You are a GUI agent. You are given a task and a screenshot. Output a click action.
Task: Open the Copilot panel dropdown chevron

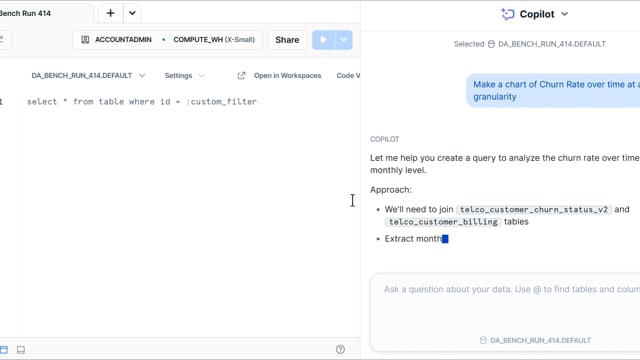(564, 14)
